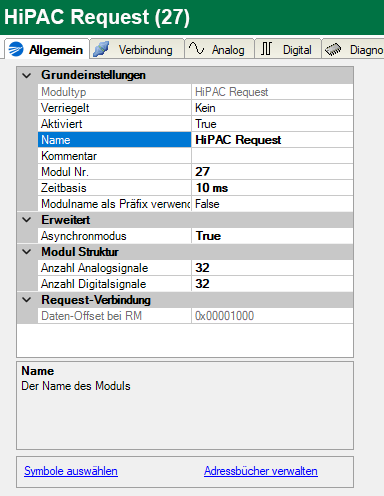
Task: Open the Verriegelt value Kein
Action: pos(272,108)
